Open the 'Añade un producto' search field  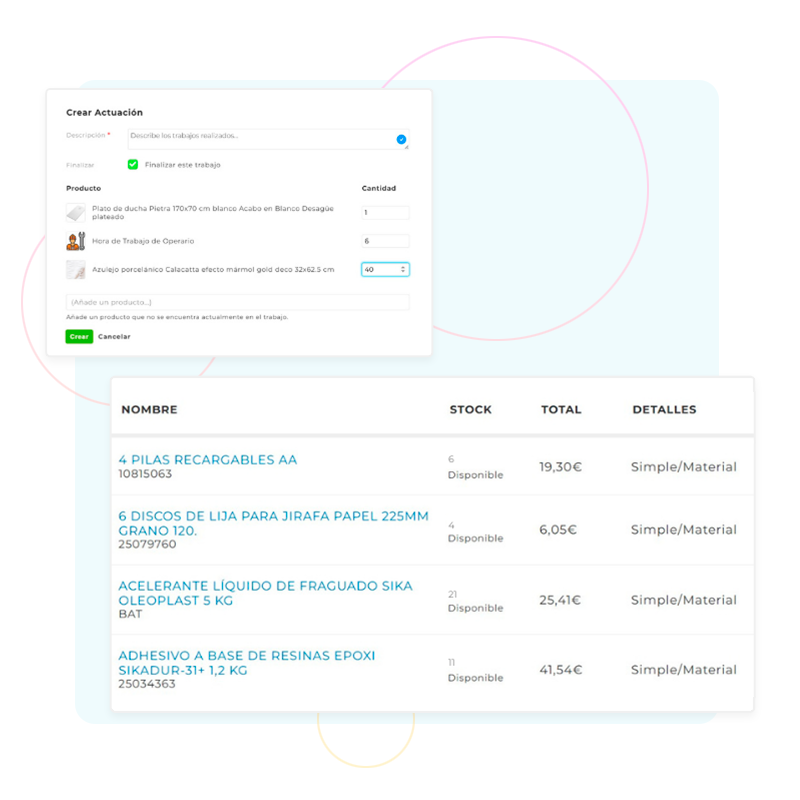tap(237, 302)
